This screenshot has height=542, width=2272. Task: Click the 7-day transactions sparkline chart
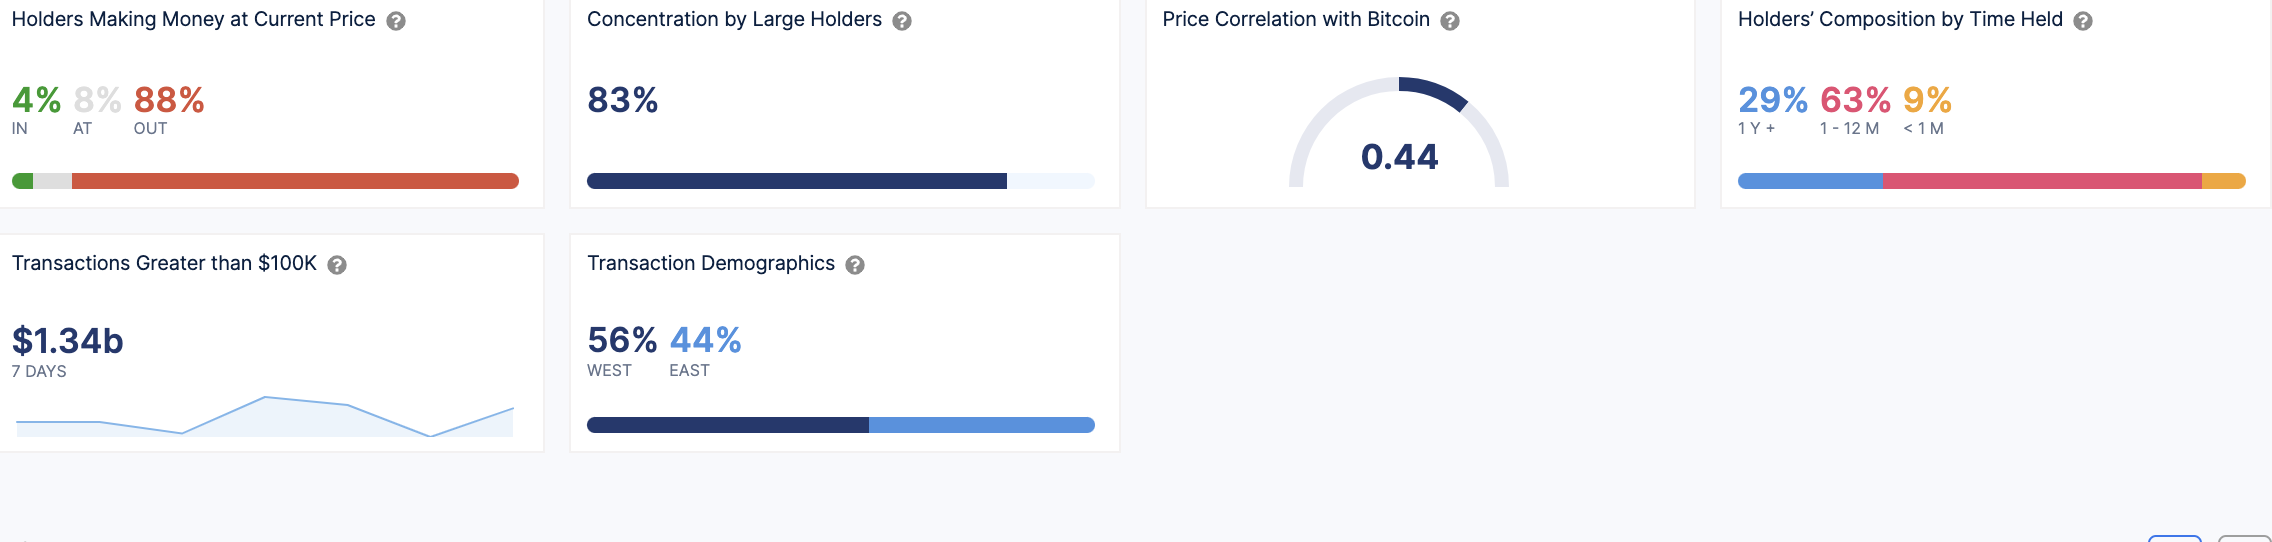(265, 417)
